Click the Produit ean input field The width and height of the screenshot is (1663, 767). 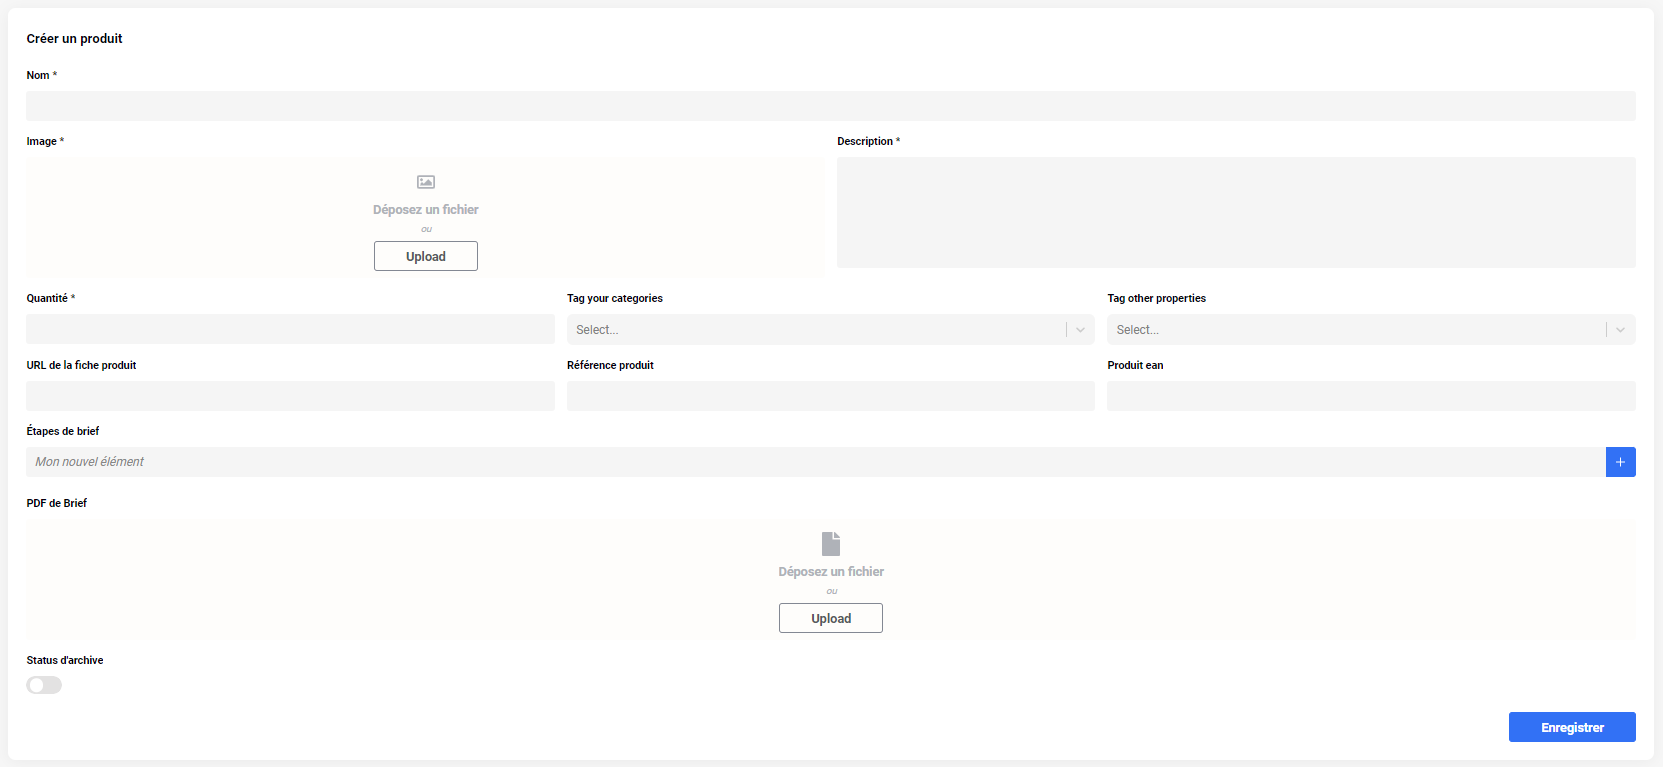pyautogui.click(x=1371, y=396)
